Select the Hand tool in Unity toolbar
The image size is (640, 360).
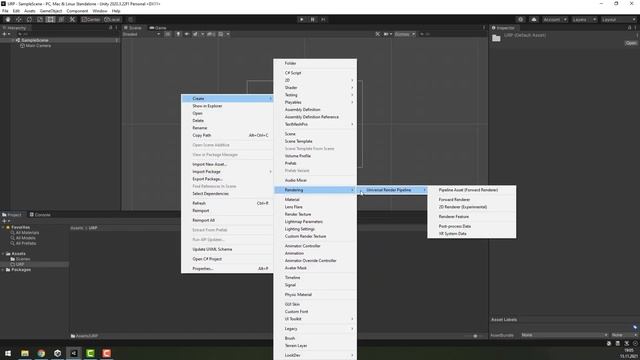(8, 20)
